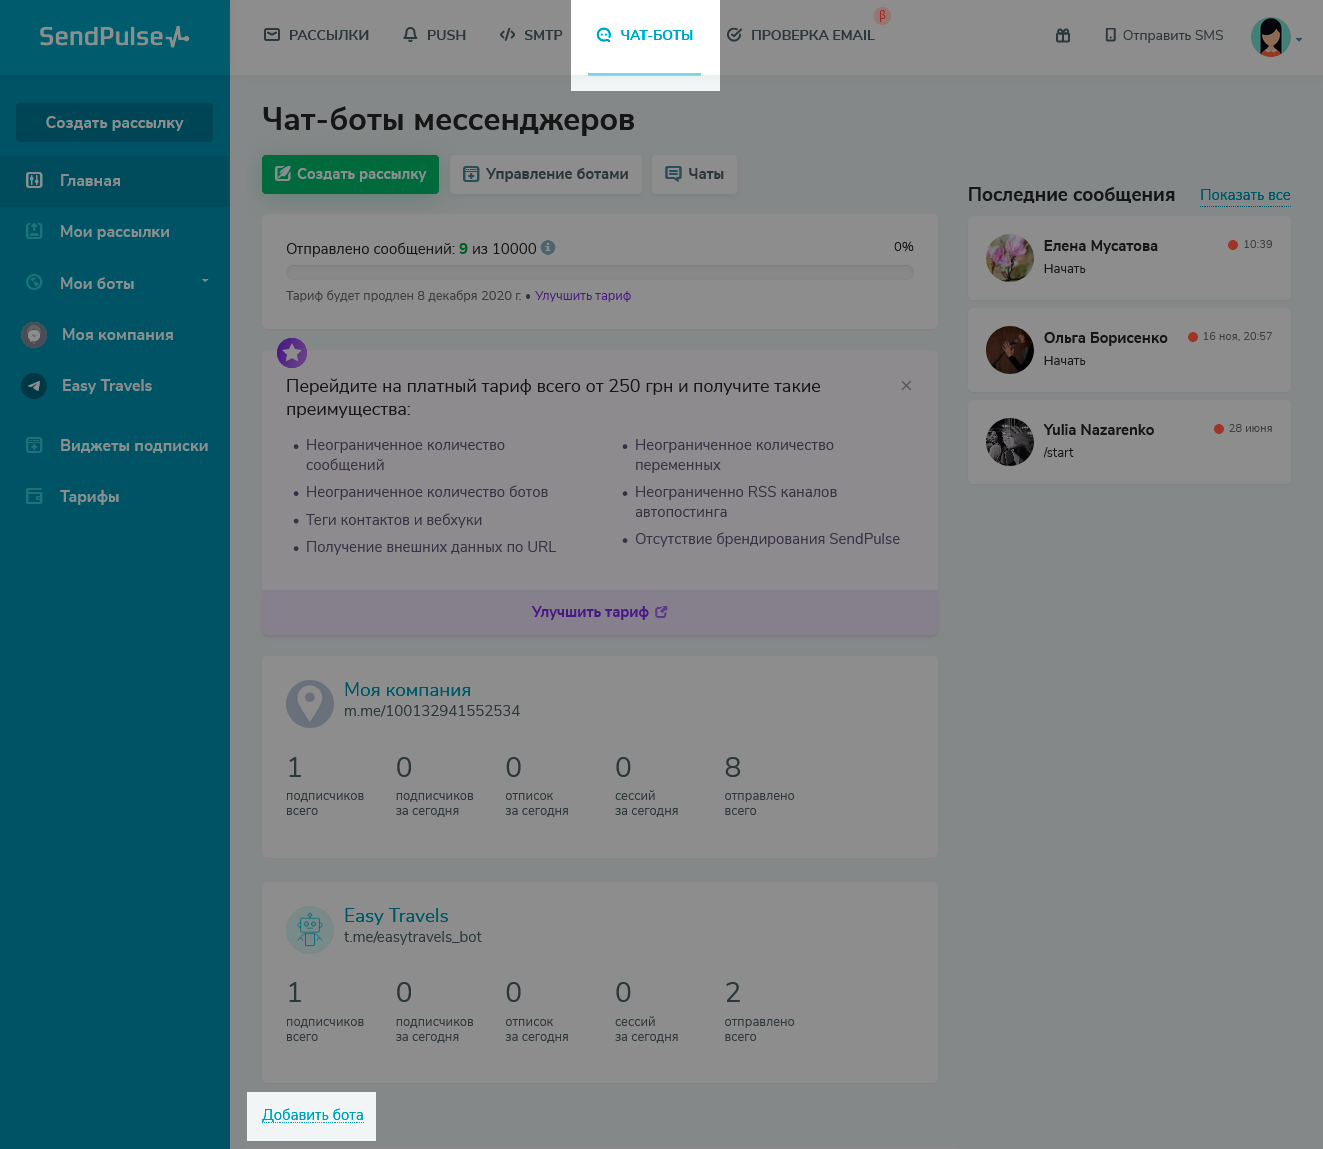Click green Создать рассылку button
The image size is (1323, 1149).
tap(350, 174)
